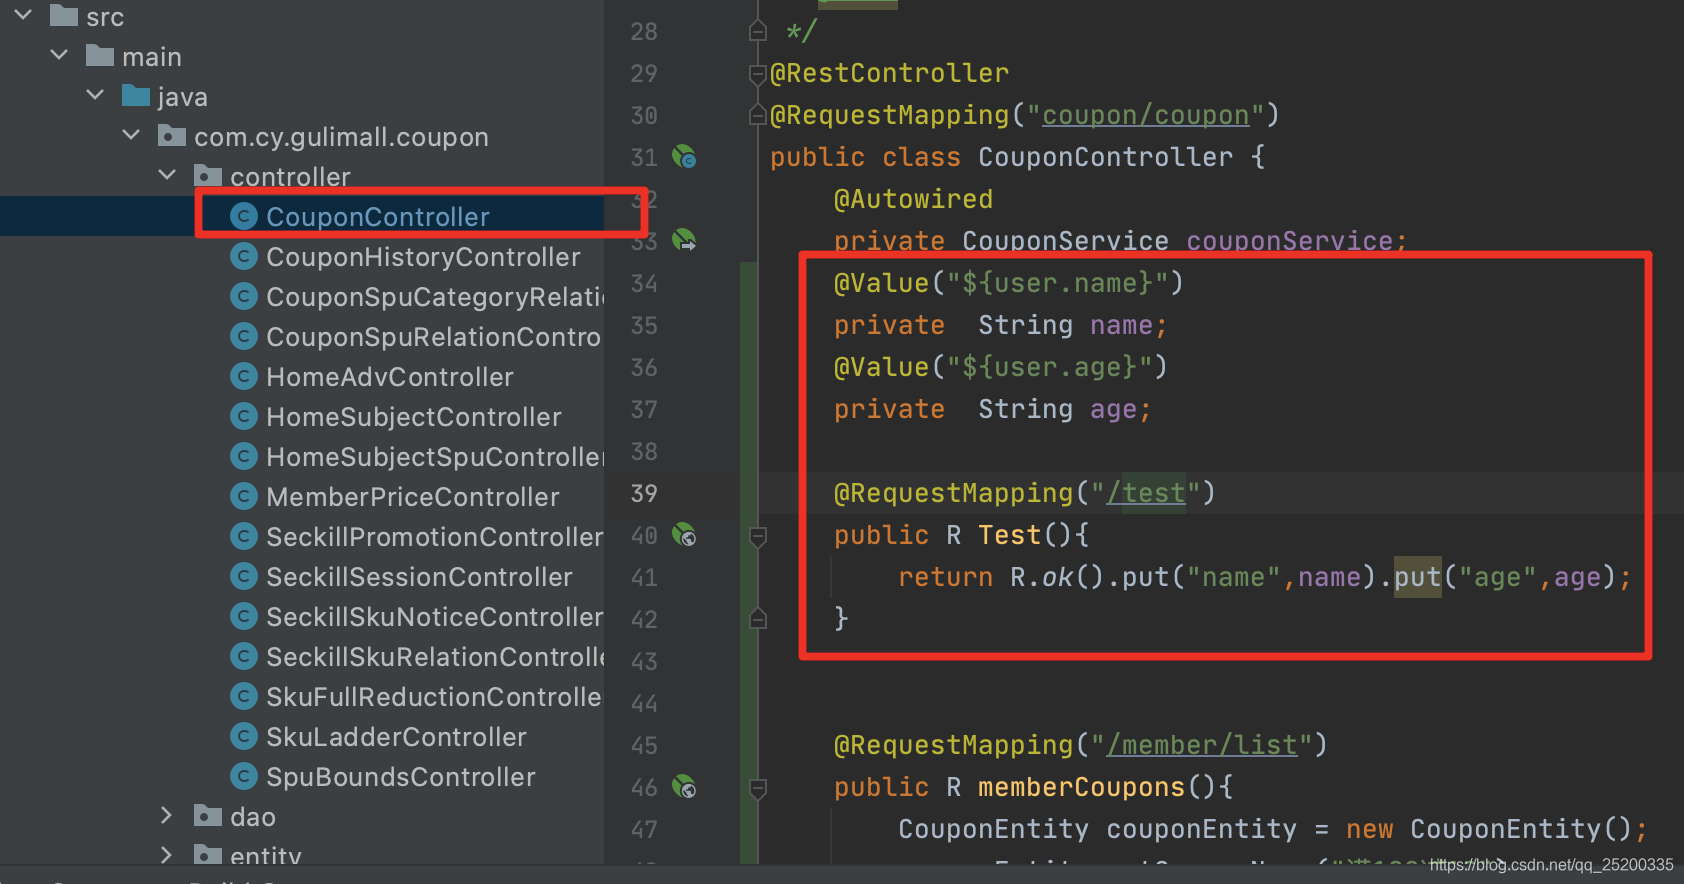Open CouponHistoryController in the project tree
Image resolution: width=1684 pixels, height=884 pixels.
423,256
